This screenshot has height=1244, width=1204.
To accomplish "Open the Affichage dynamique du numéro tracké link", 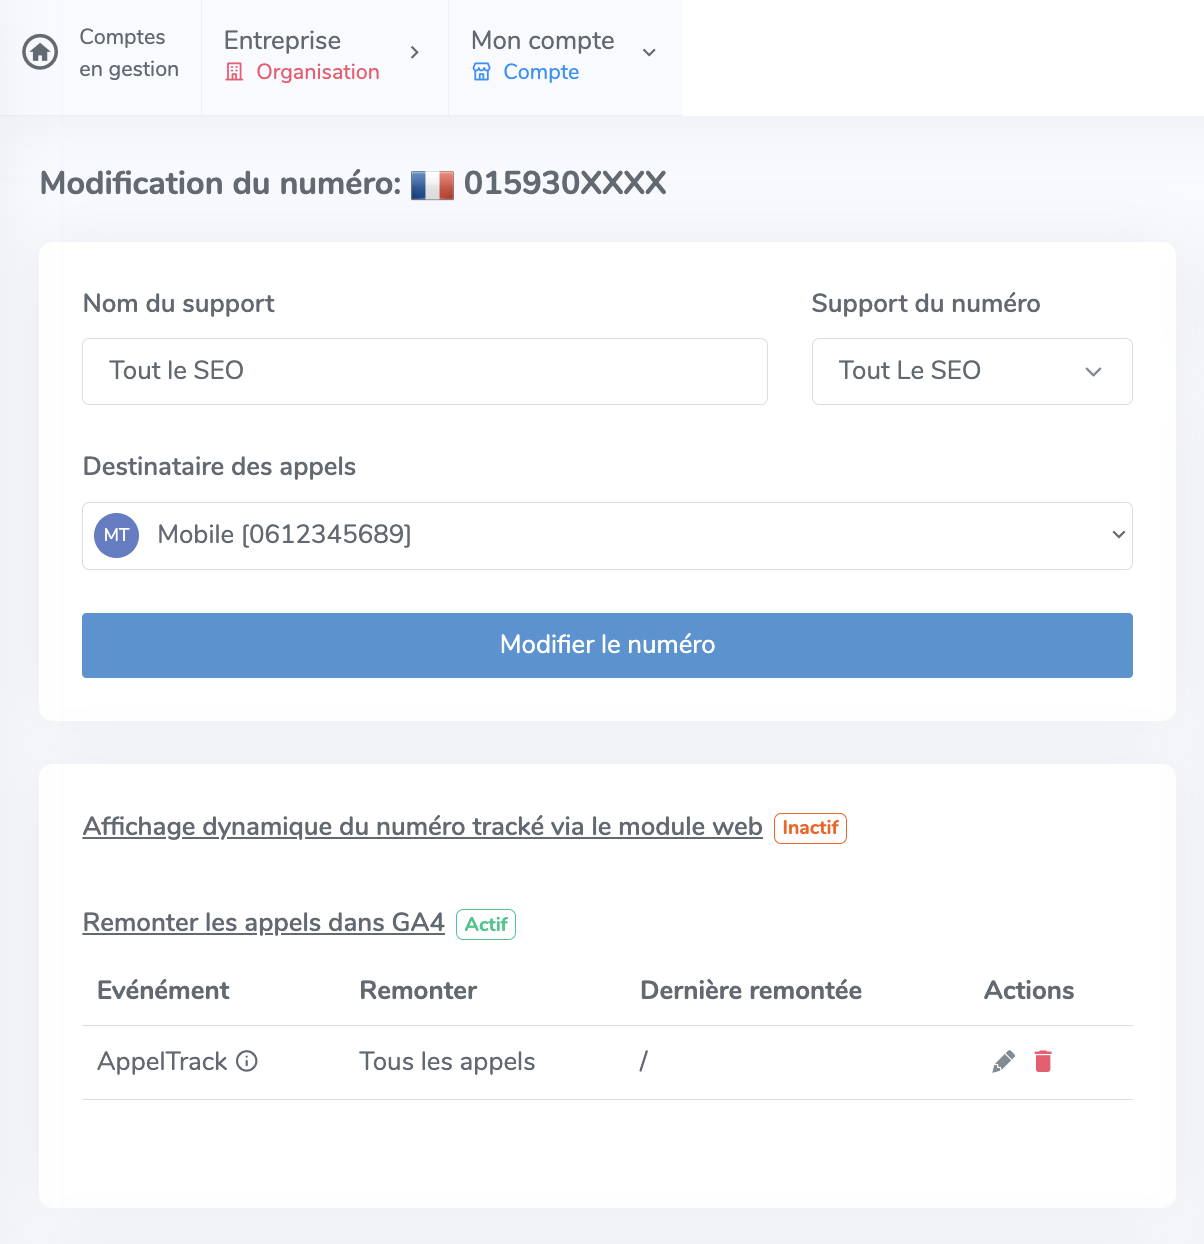I will pyautogui.click(x=422, y=827).
